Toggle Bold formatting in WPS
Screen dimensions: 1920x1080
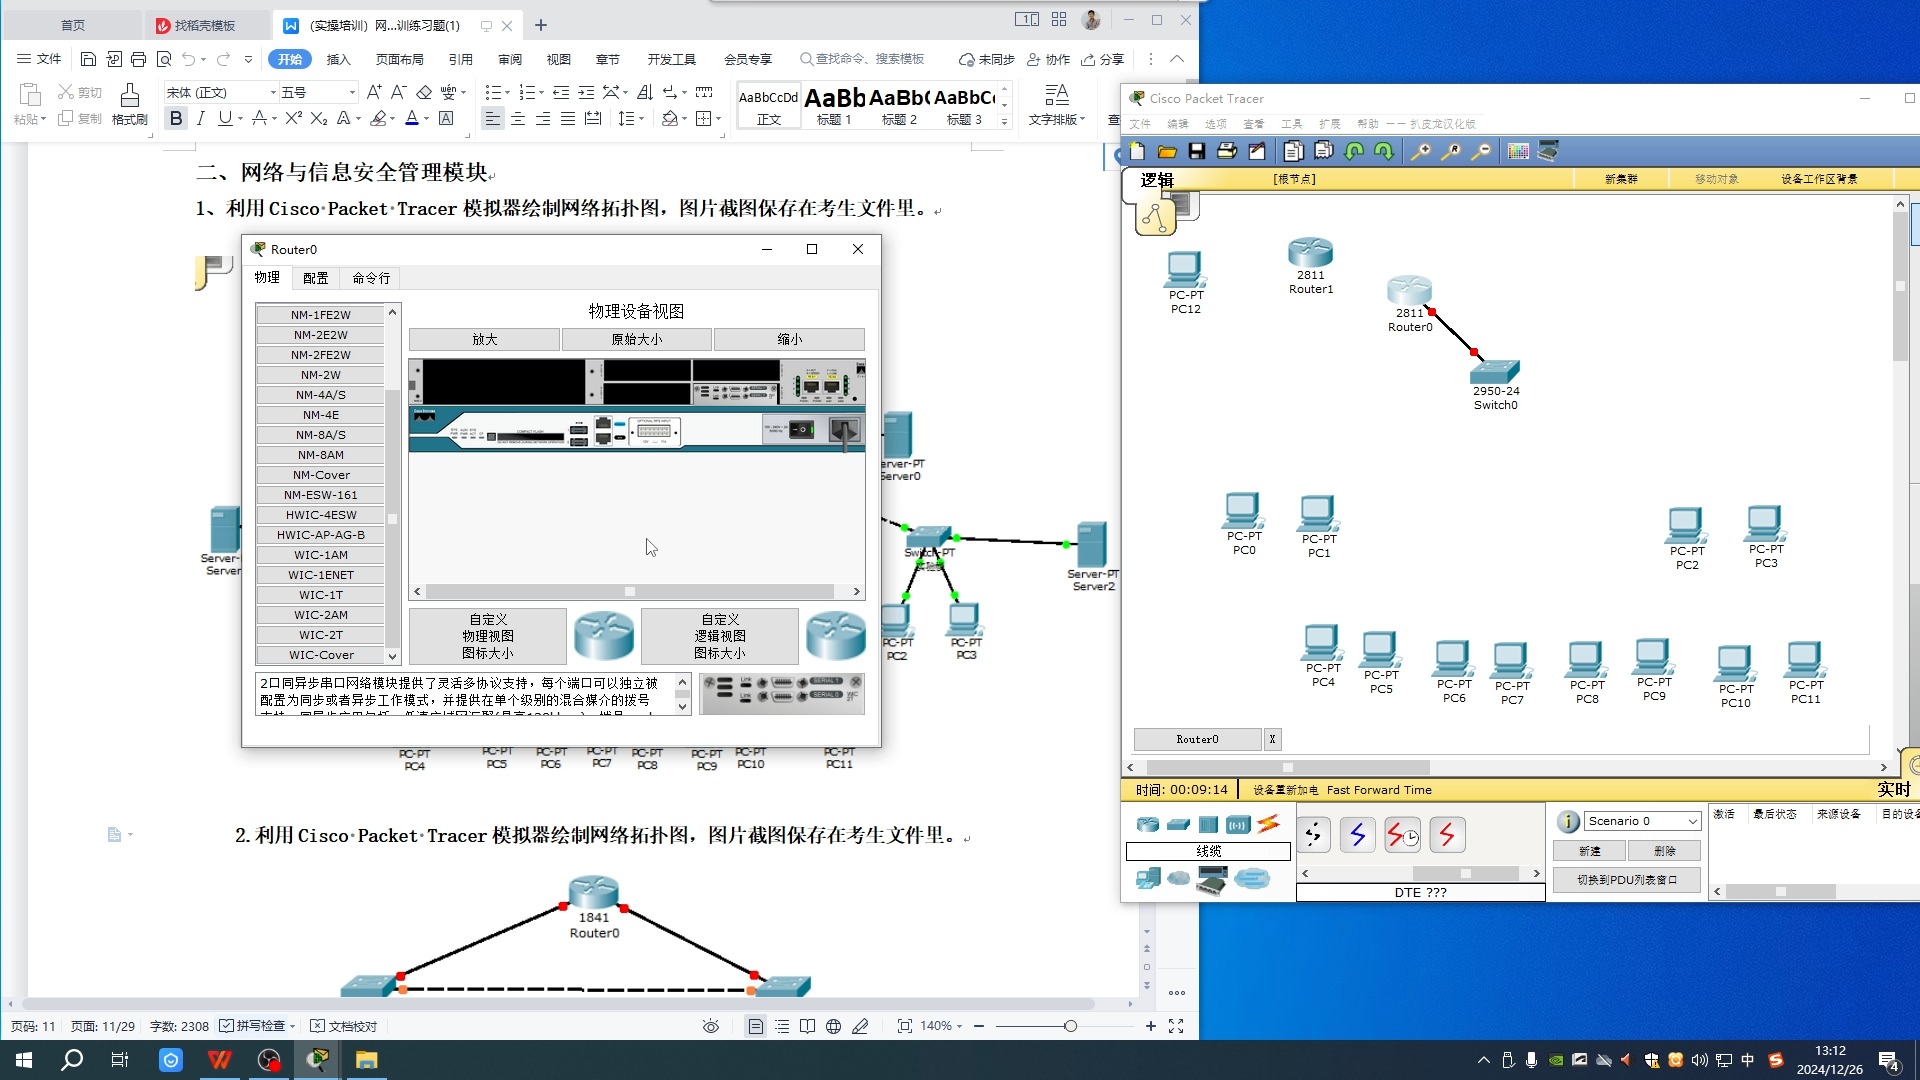176,118
